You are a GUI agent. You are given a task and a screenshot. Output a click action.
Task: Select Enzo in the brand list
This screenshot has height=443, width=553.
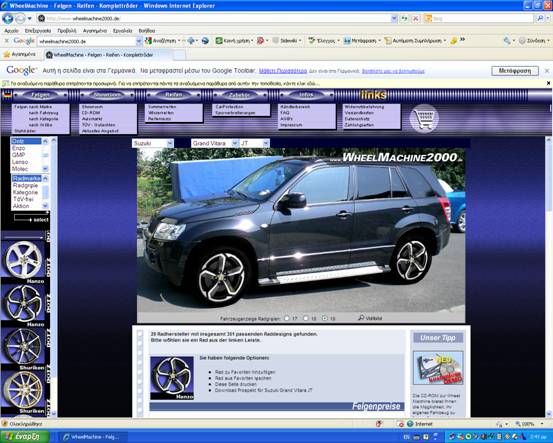click(x=18, y=148)
